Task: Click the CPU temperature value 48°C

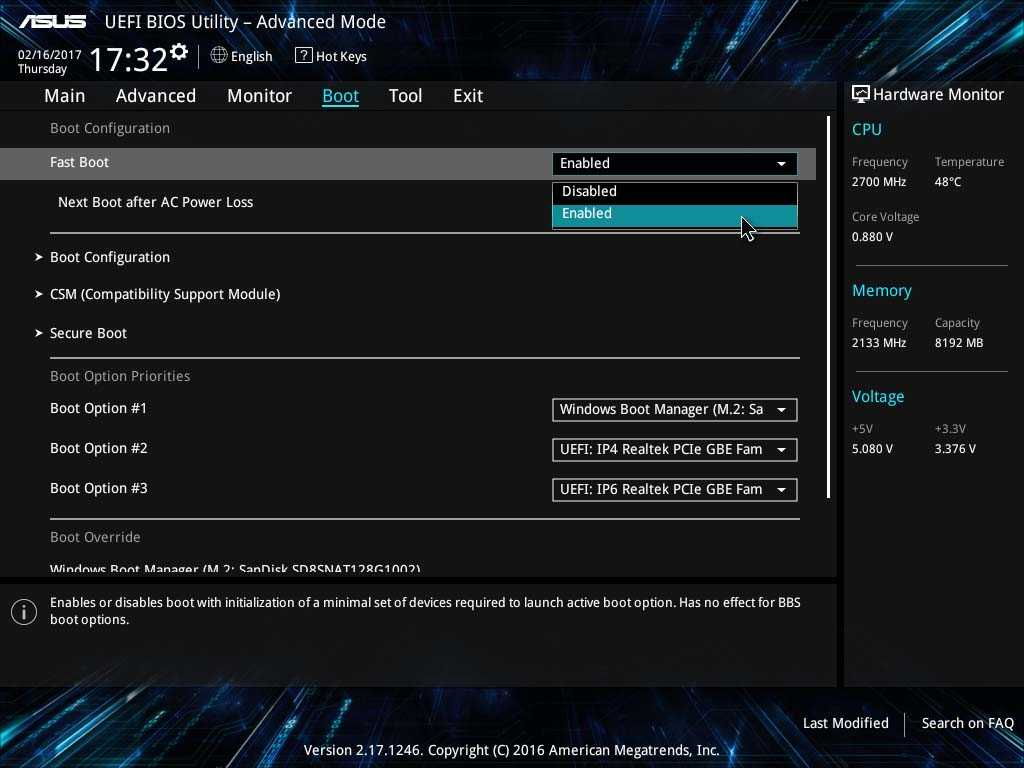Action: [x=948, y=182]
